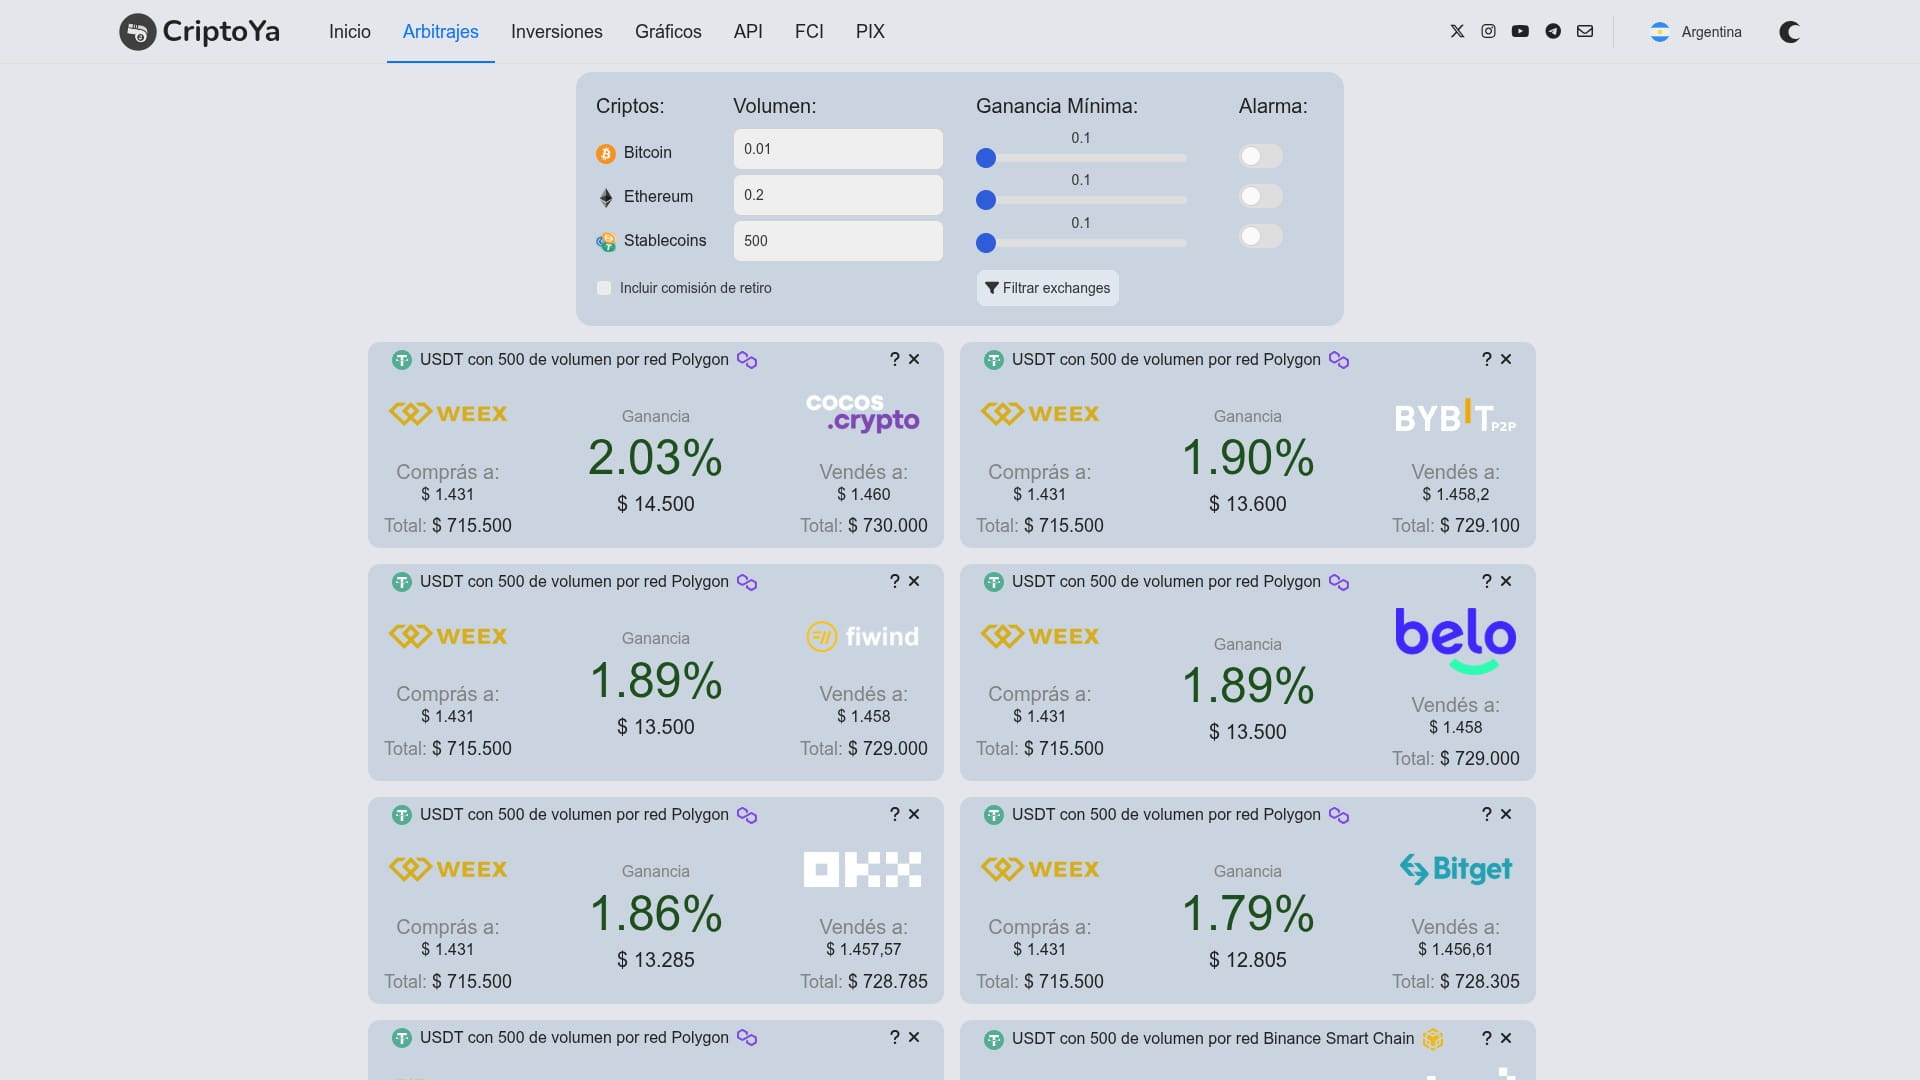Click the Bitcoin minimum gain slider handle
Screen dimensions: 1920x1080
(986, 158)
